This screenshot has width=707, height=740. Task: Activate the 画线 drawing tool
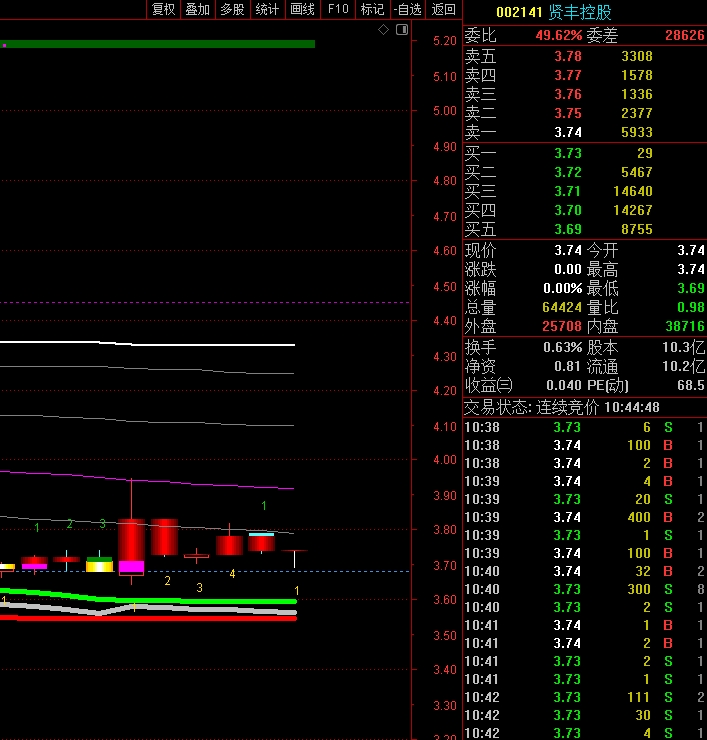point(303,9)
